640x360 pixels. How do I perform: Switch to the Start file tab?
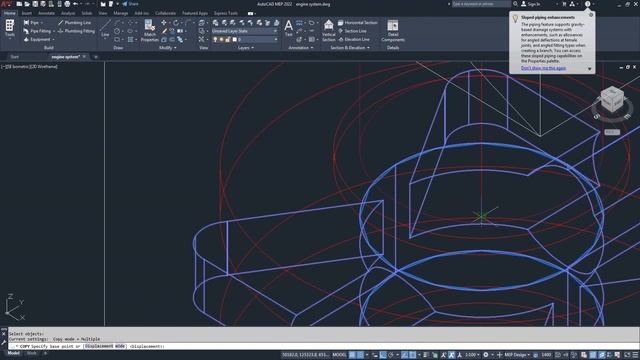[15, 57]
